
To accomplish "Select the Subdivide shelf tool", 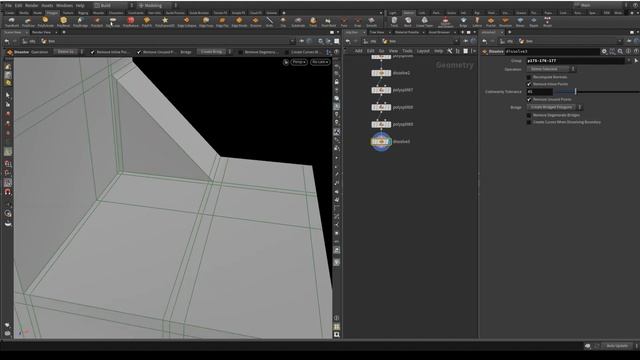I will click(x=298, y=22).
